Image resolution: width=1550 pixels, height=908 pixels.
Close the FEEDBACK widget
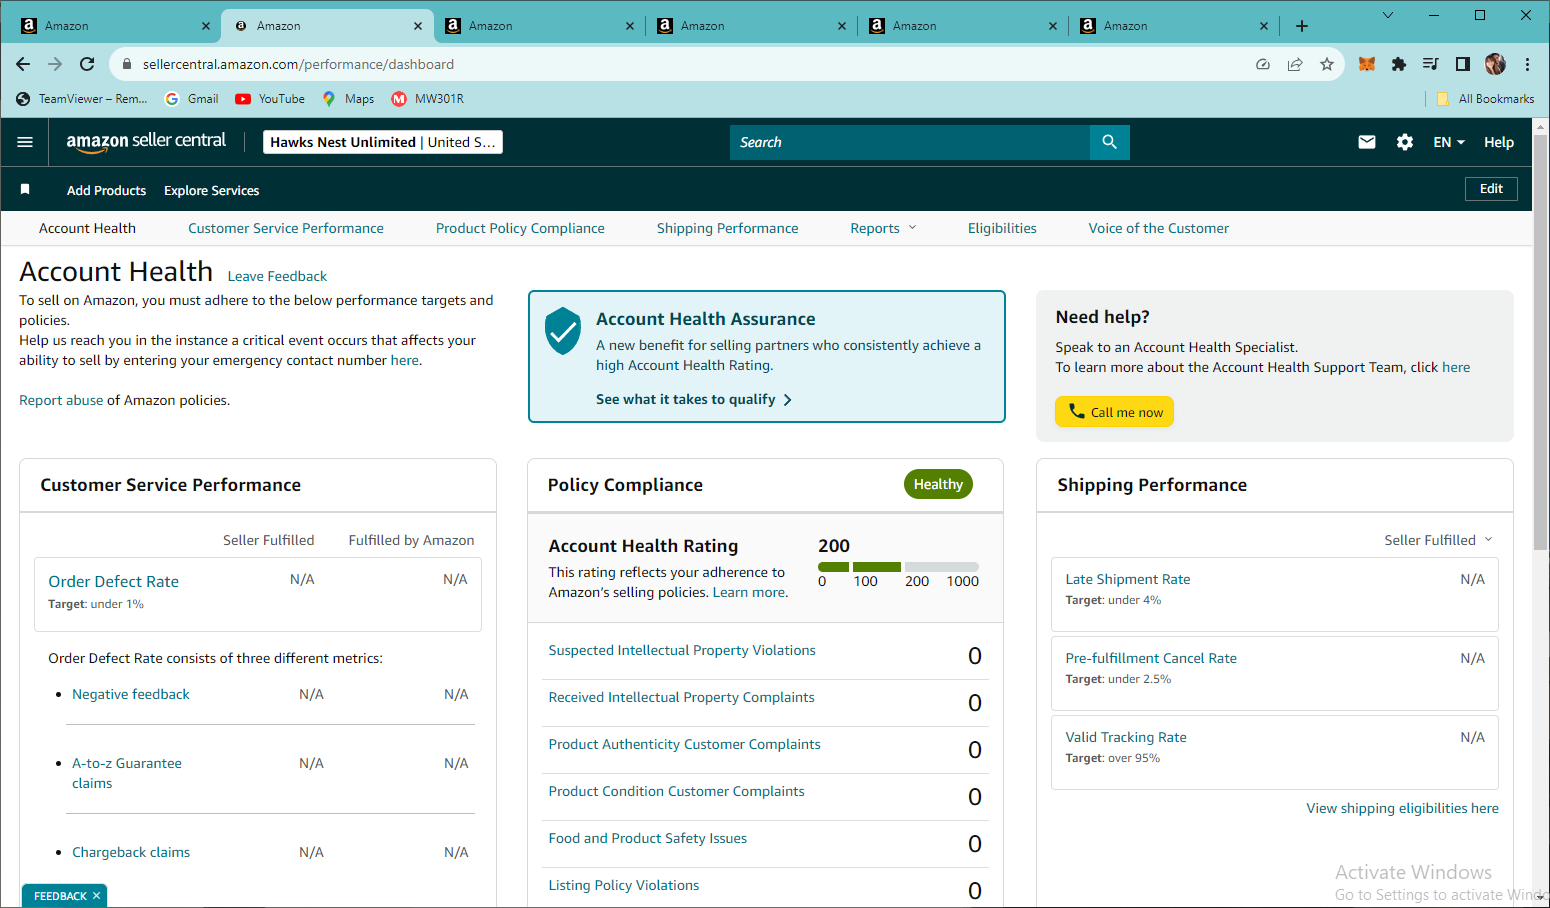[96, 896]
